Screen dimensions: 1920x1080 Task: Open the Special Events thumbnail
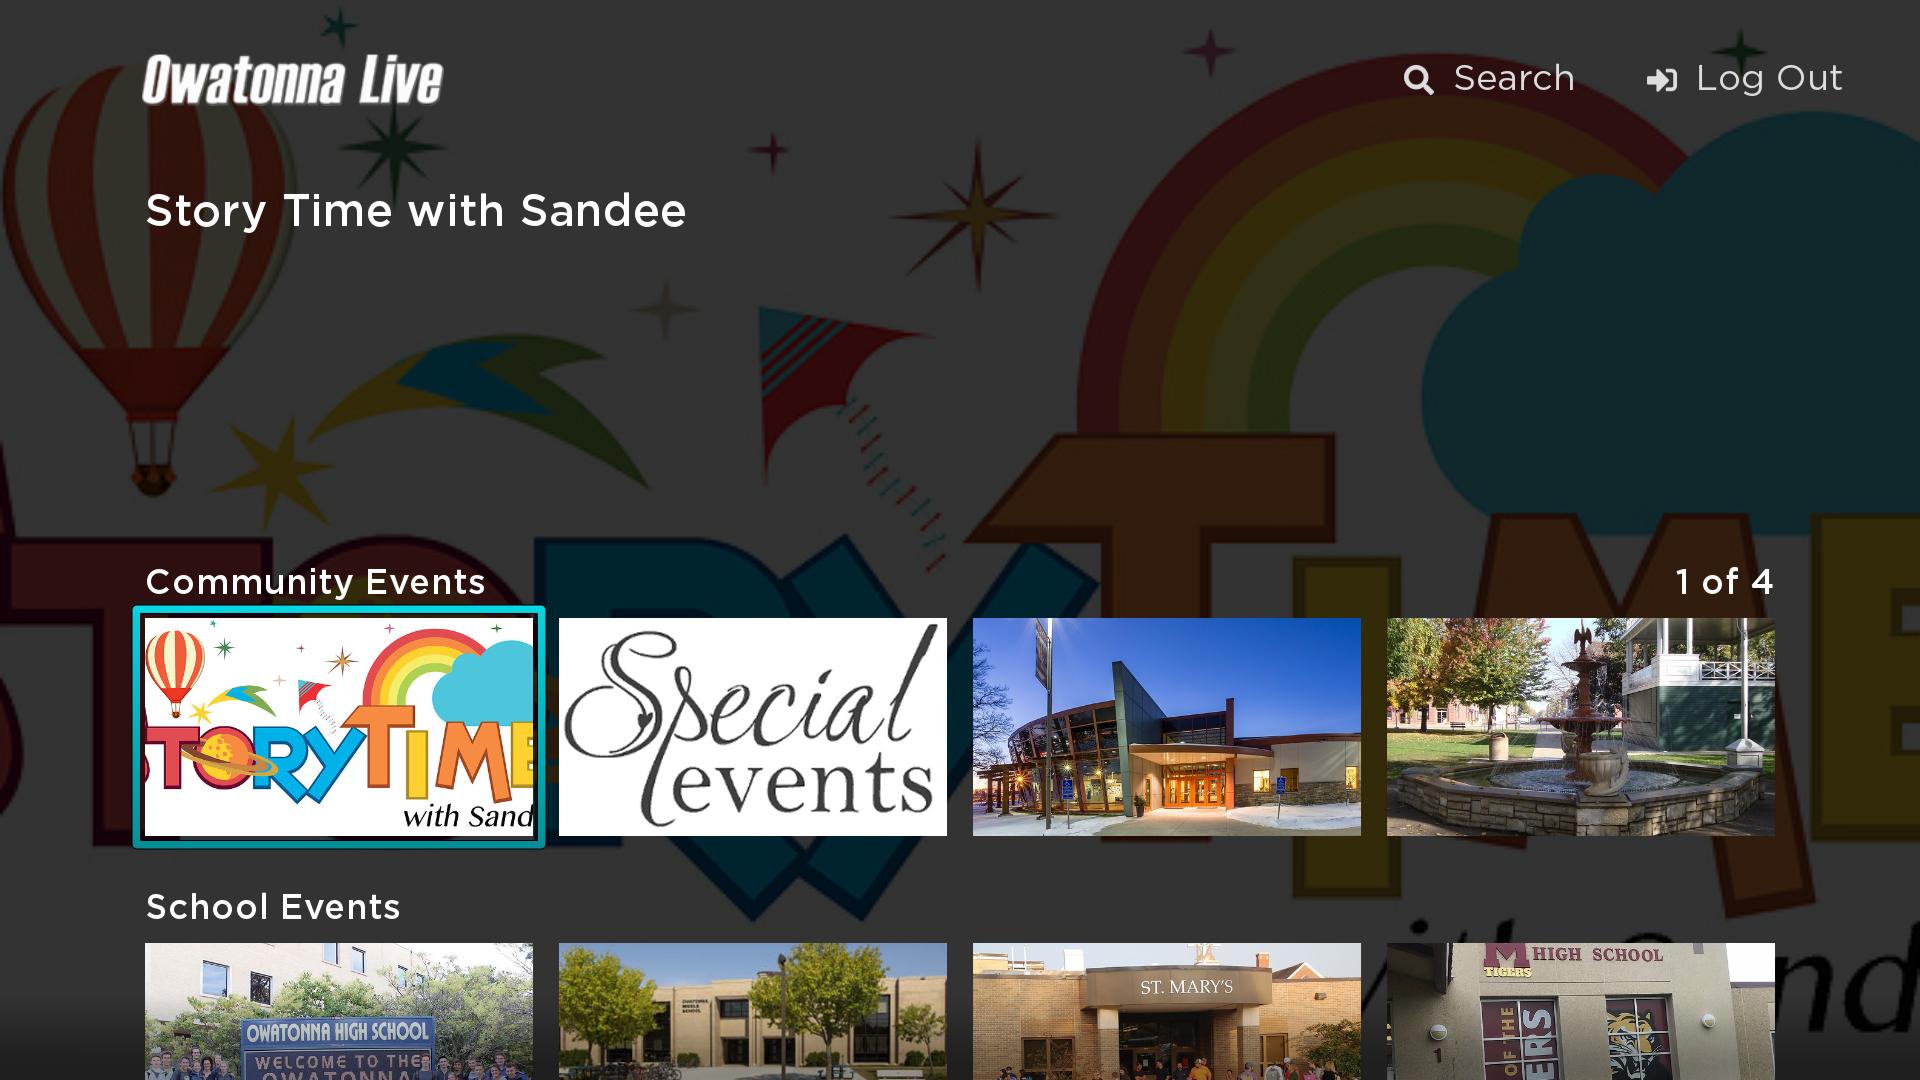click(753, 727)
